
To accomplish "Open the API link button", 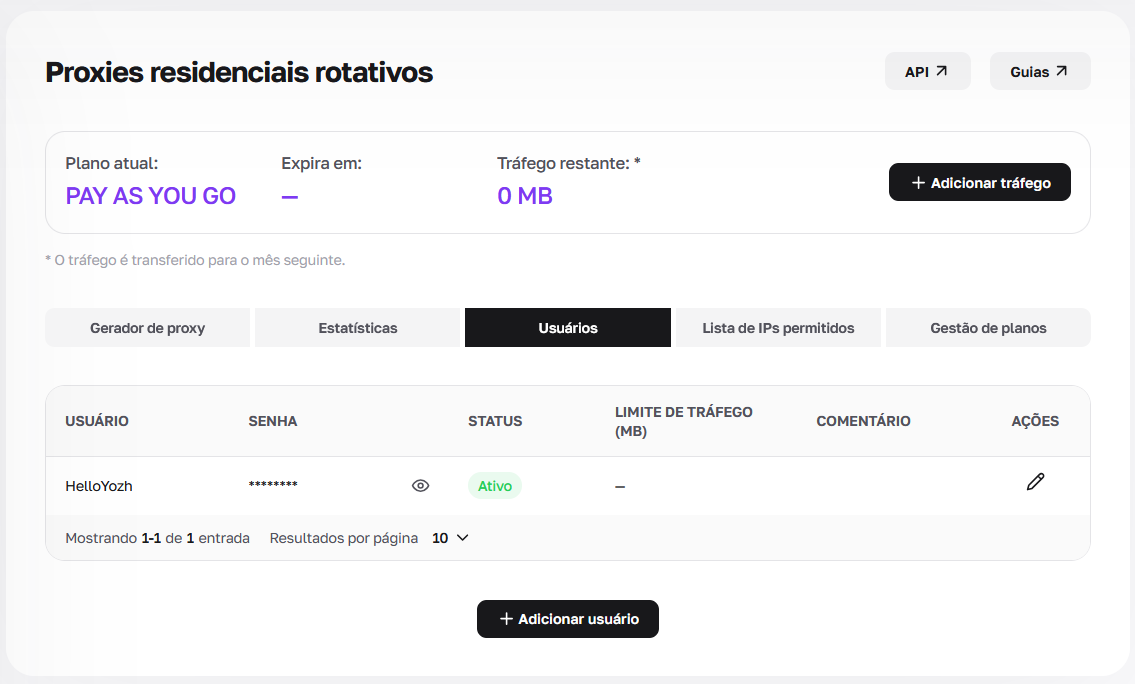I will click(927, 71).
